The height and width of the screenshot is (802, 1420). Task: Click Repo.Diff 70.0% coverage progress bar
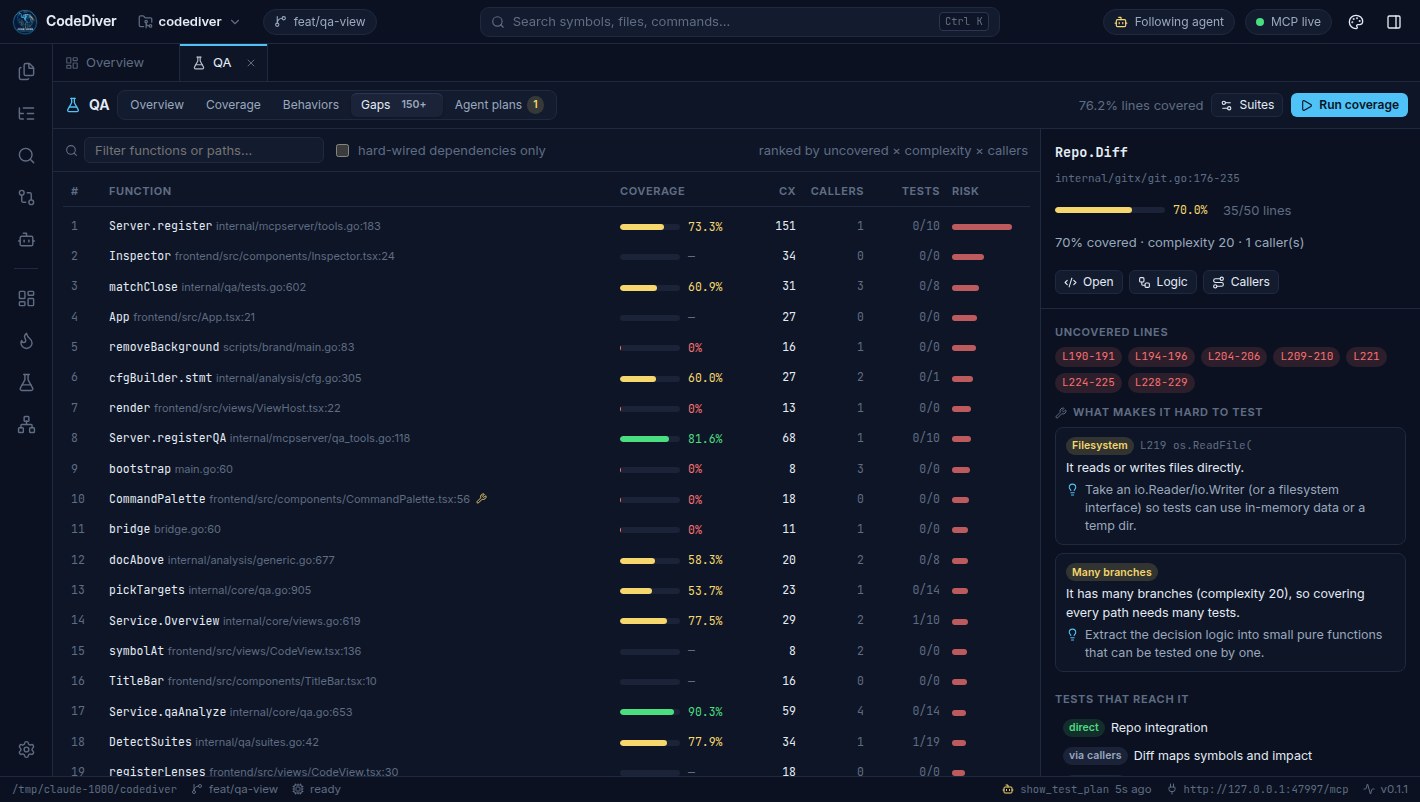tap(1110, 210)
